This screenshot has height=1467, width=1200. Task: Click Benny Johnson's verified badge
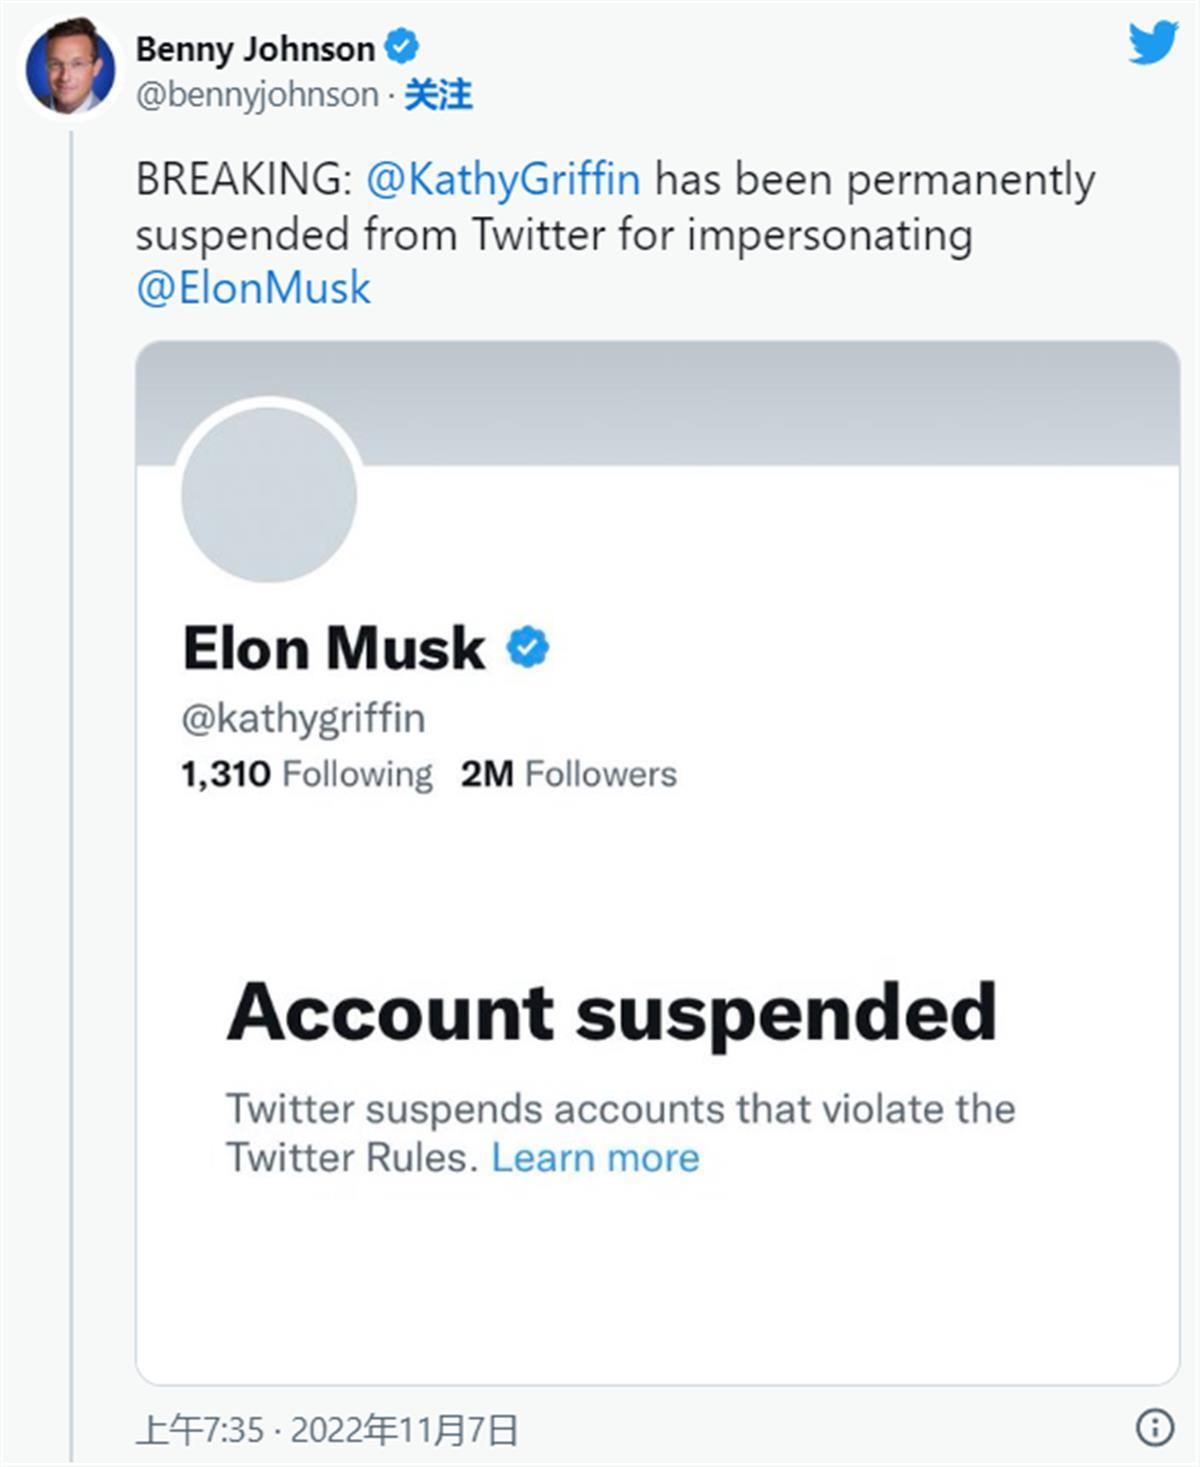pyautogui.click(x=402, y=47)
